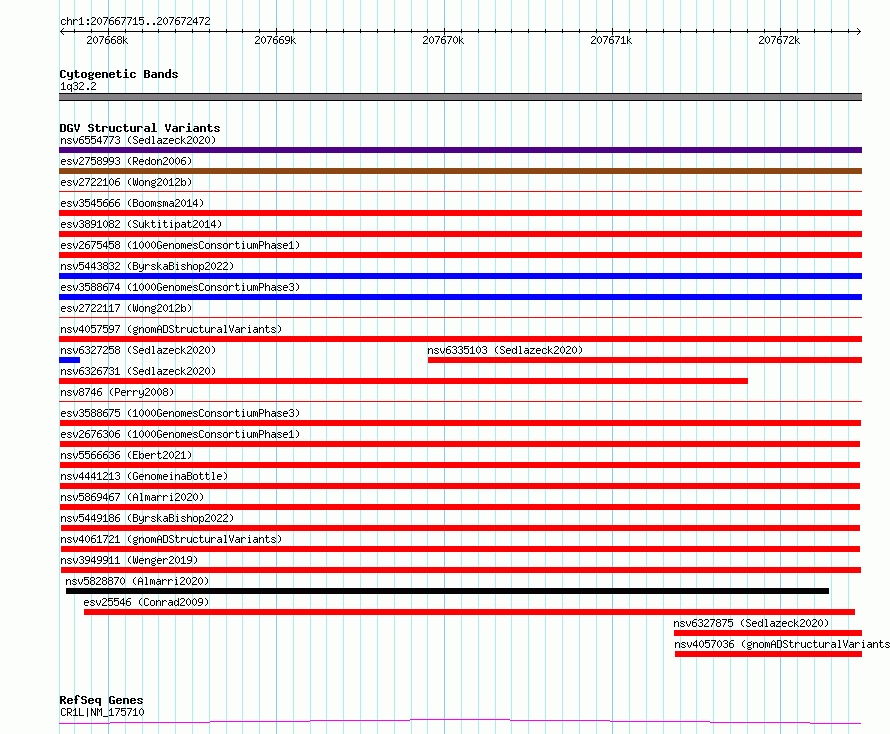Click nsv4057036 gnomADStructuralVariants label
This screenshot has height=734, width=890.
pyautogui.click(x=782, y=644)
